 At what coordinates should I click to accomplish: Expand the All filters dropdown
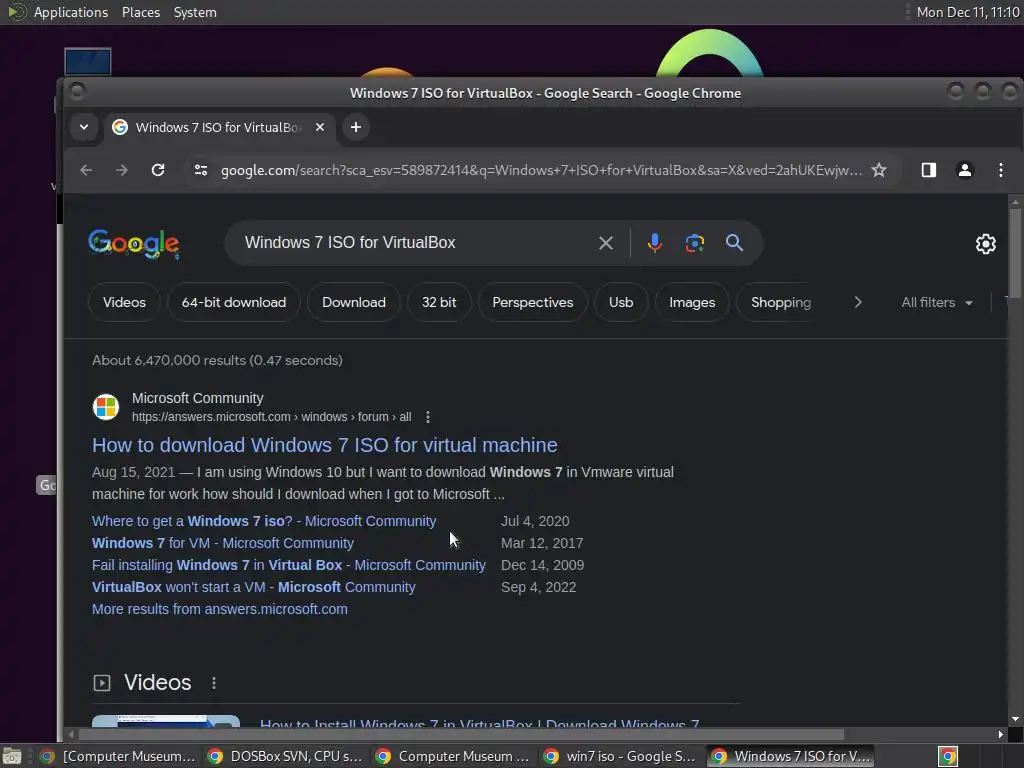[937, 302]
